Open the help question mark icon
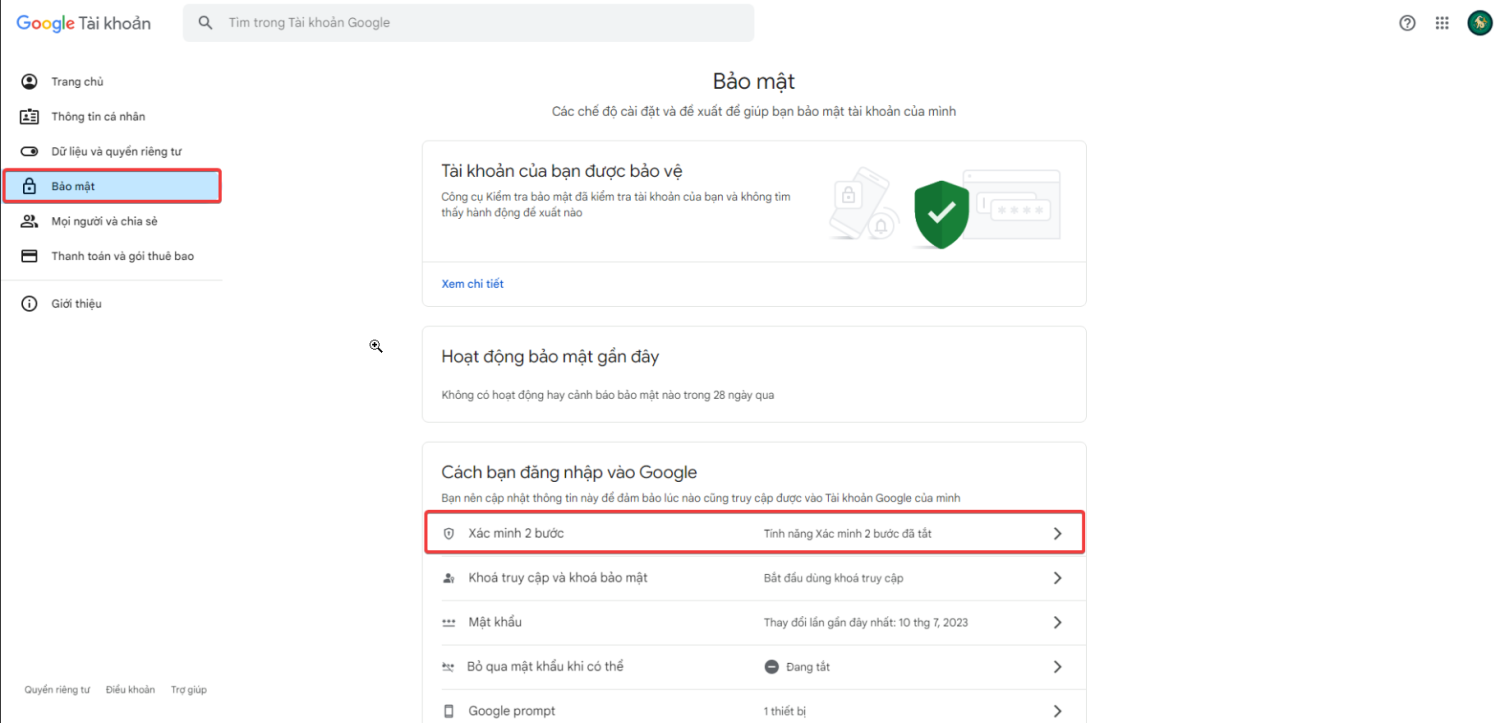The image size is (1500, 723). click(x=1407, y=23)
